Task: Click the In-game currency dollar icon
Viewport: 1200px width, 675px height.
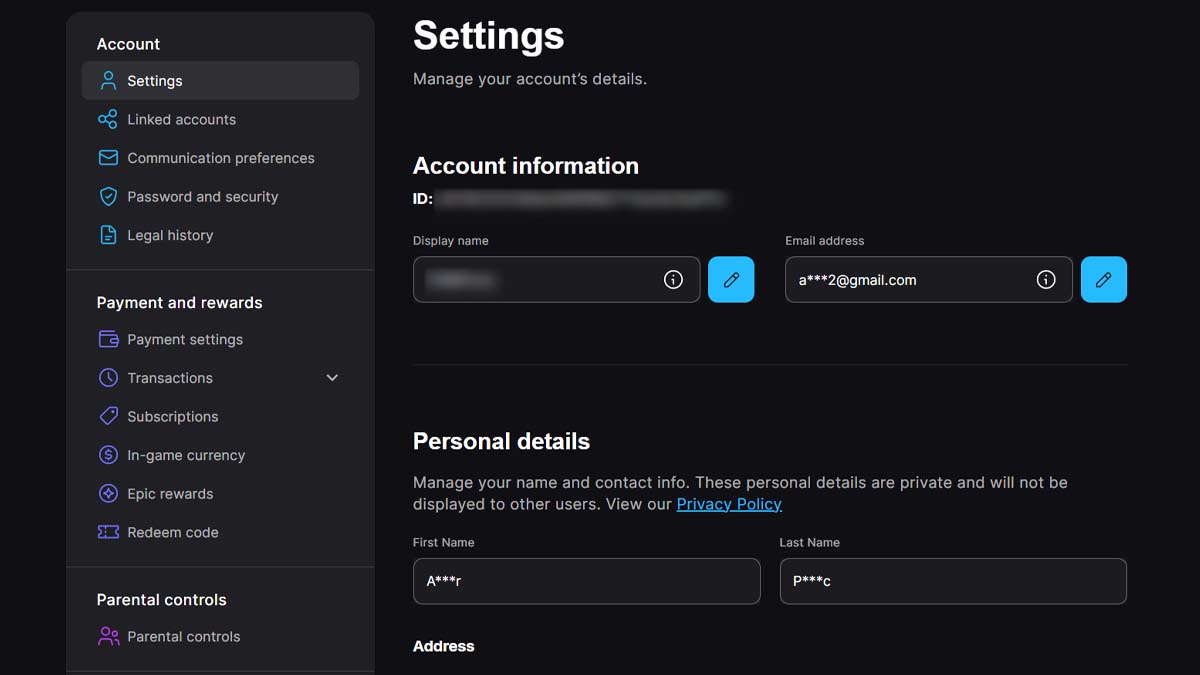Action: (108, 455)
